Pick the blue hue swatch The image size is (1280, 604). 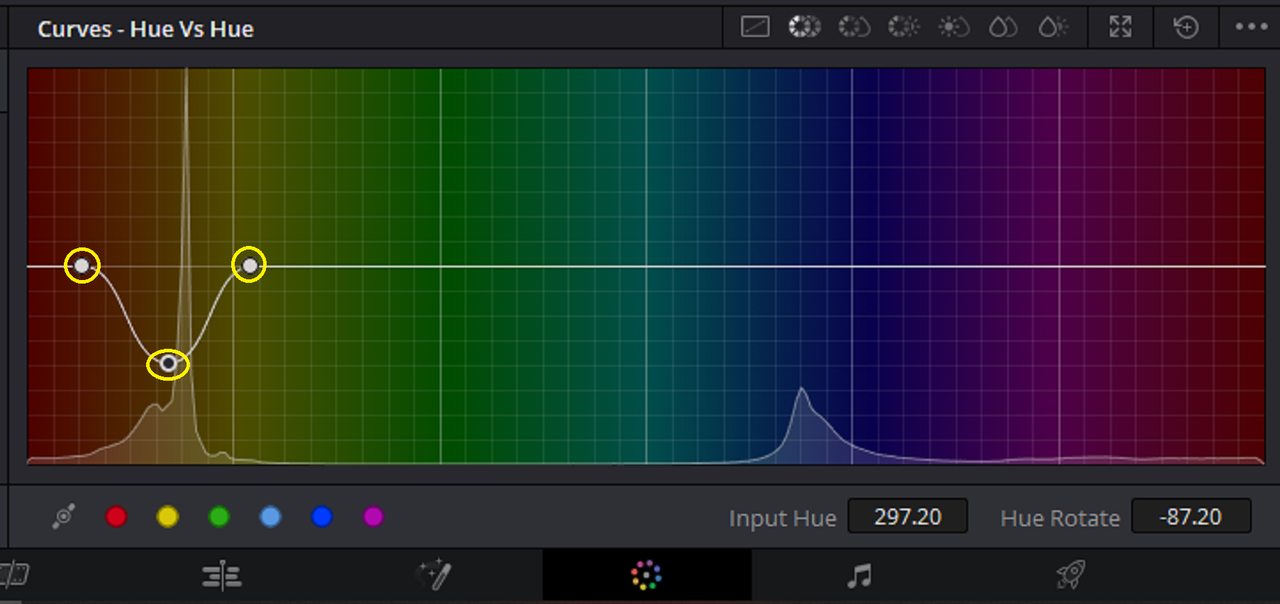pos(321,517)
